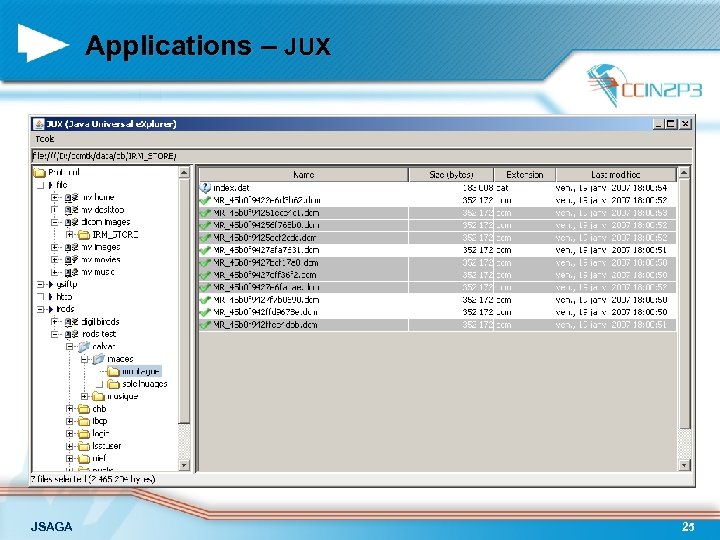720x540 pixels.
Task: Expand the my movies node
Action: tap(55, 259)
